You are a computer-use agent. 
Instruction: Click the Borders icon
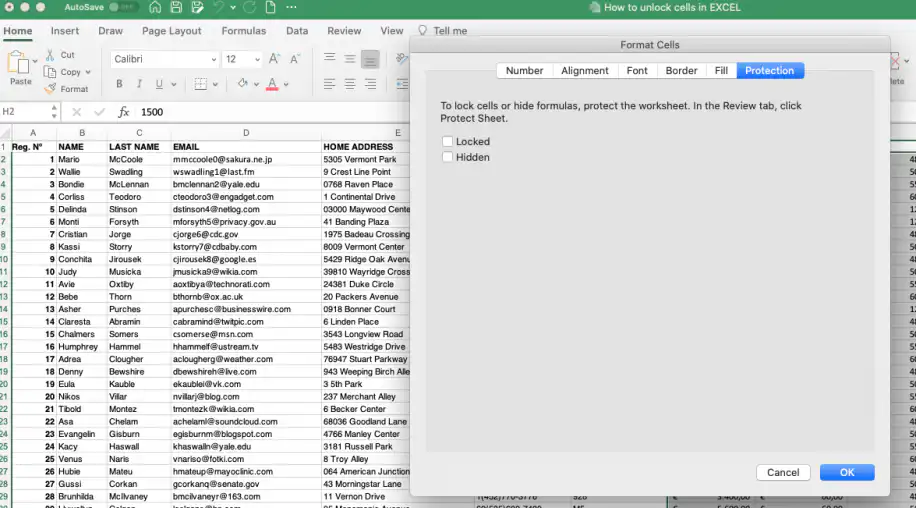[x=200, y=84]
